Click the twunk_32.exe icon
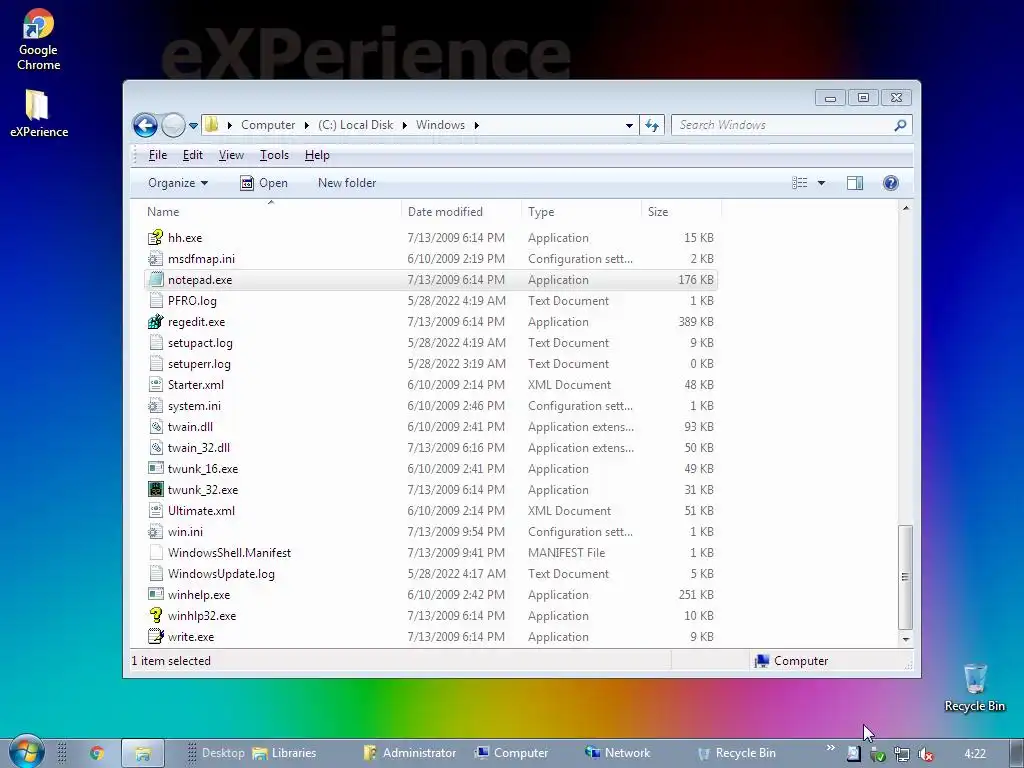The width and height of the screenshot is (1024, 768). coord(155,490)
